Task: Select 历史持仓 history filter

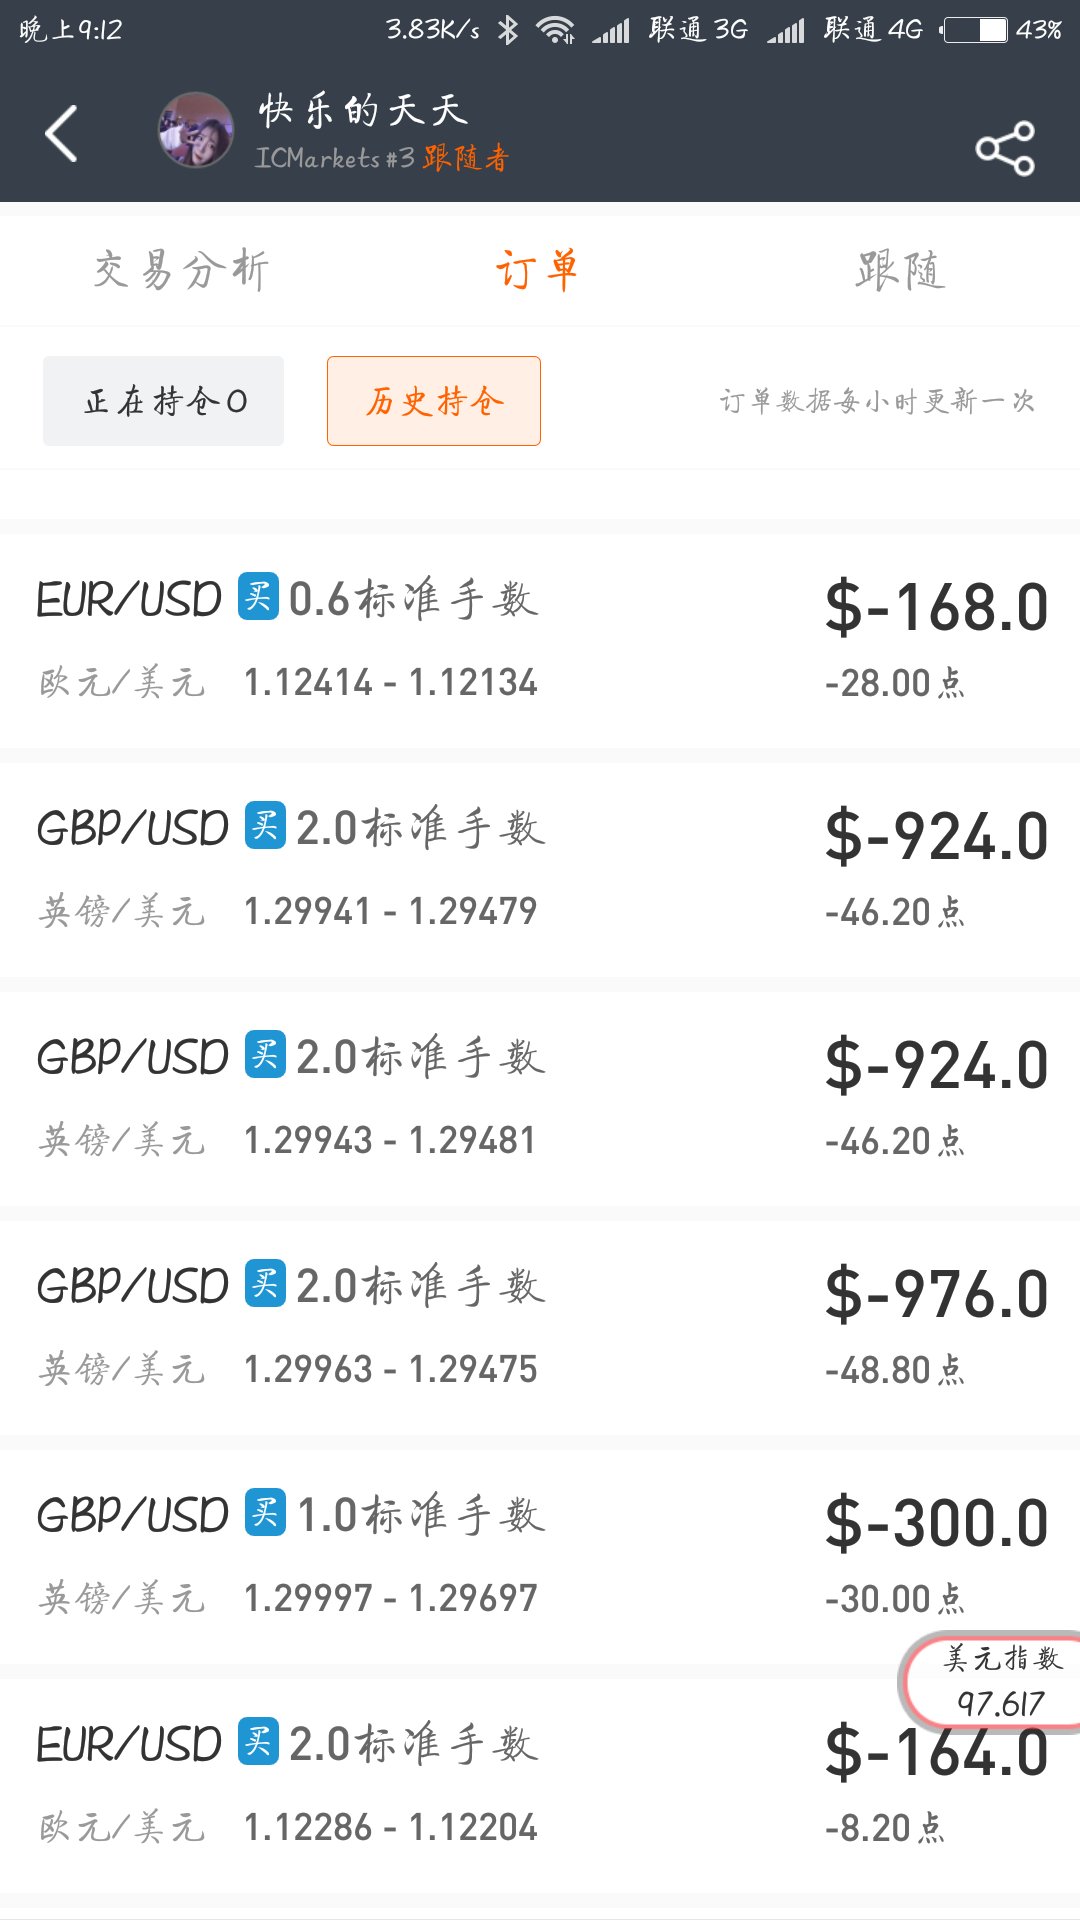Action: pyautogui.click(x=434, y=401)
